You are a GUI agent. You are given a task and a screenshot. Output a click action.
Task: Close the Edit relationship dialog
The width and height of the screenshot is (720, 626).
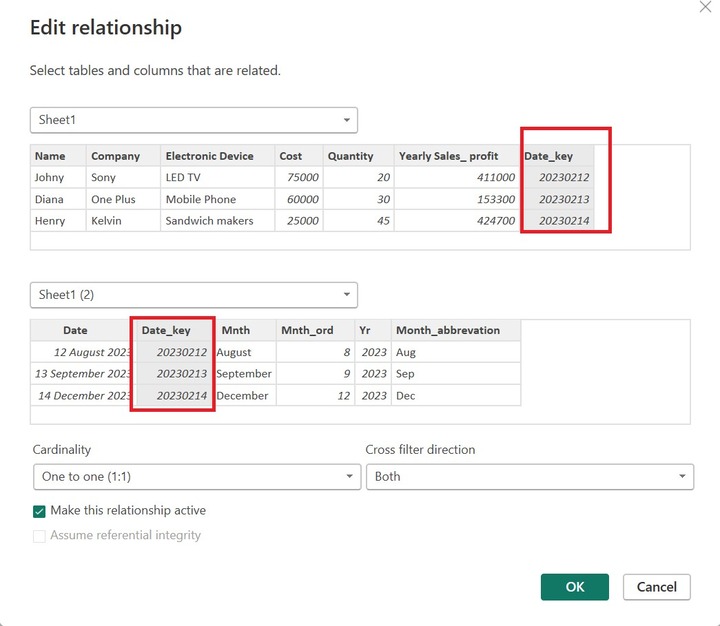[707, 7]
